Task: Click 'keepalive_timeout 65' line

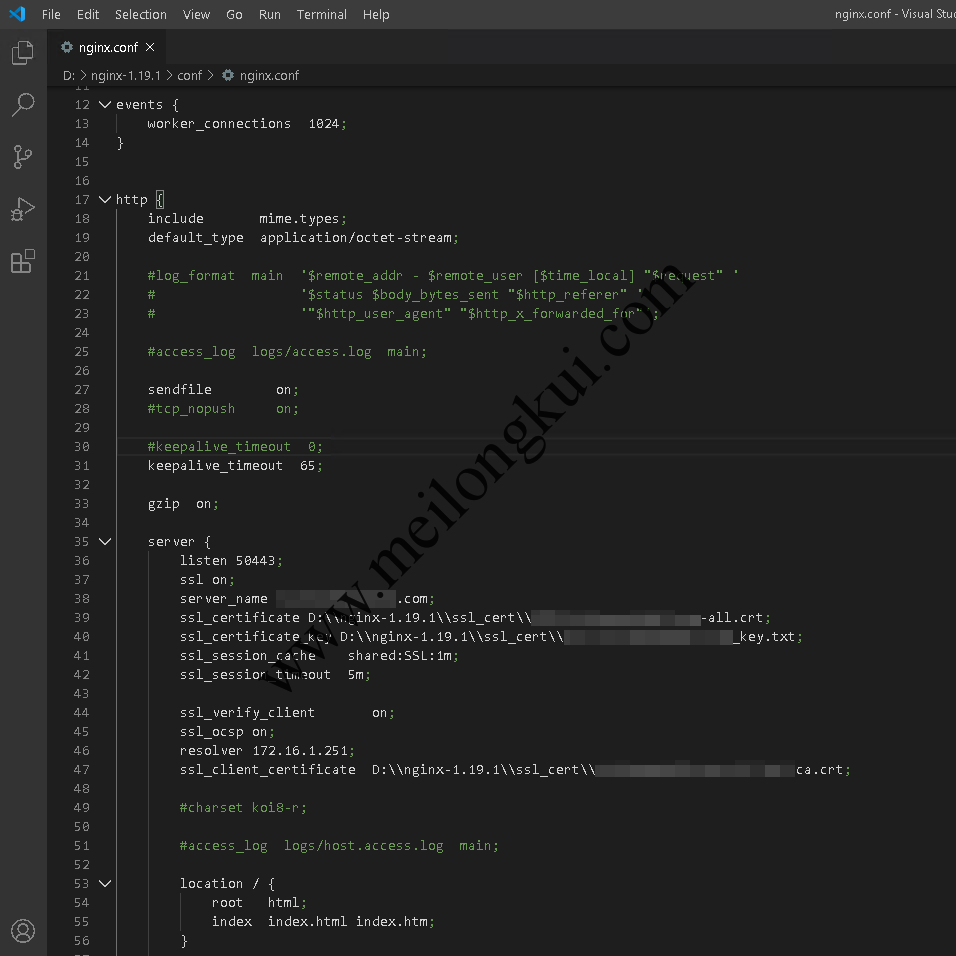Action: [x=235, y=465]
